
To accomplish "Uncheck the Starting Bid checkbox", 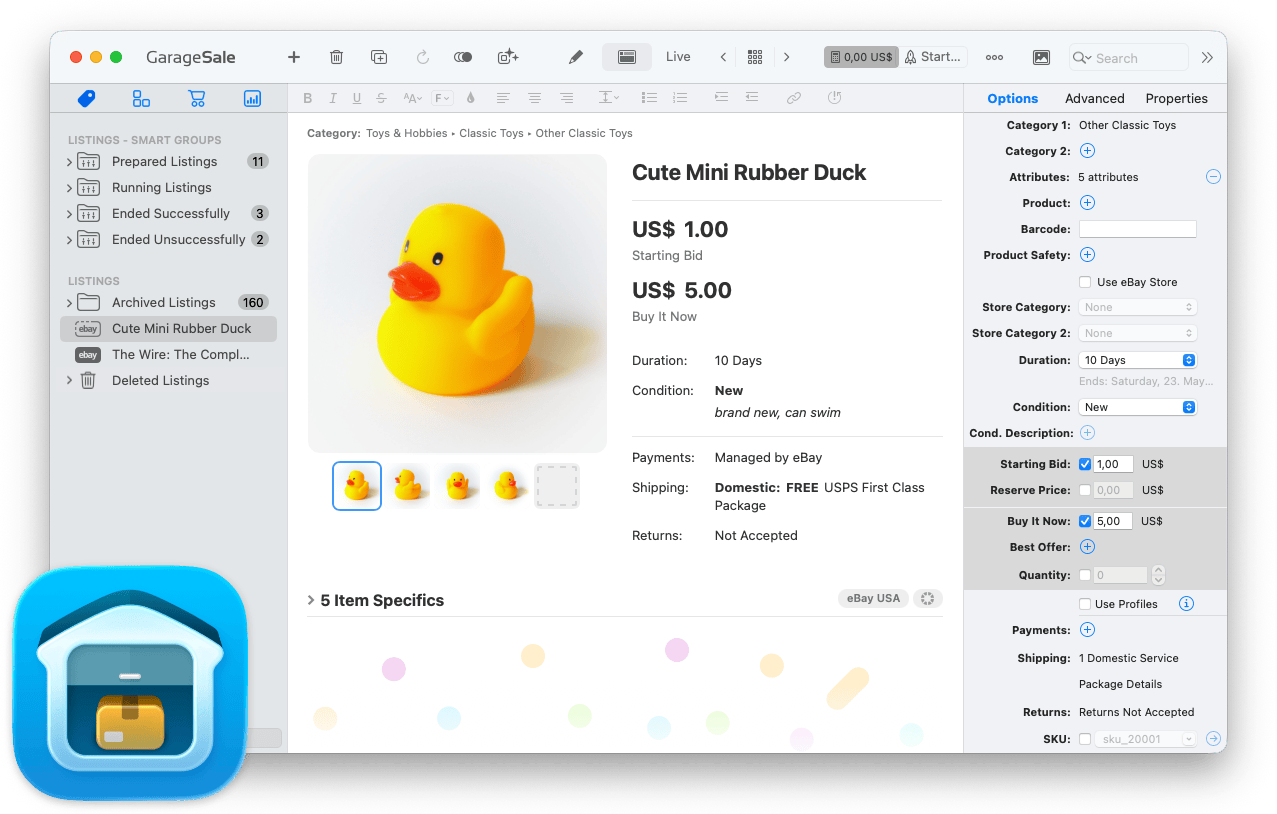I will coord(1085,464).
